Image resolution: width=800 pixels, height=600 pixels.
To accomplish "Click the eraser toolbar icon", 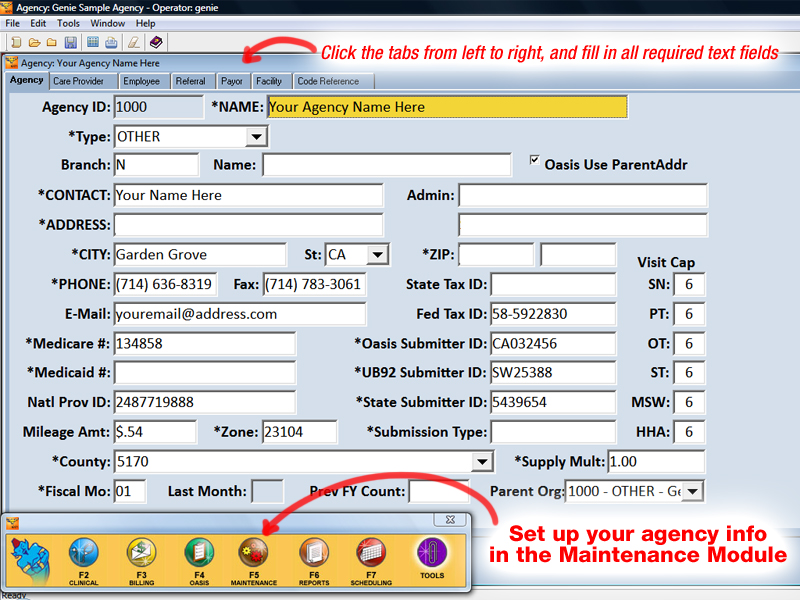I will [134, 42].
